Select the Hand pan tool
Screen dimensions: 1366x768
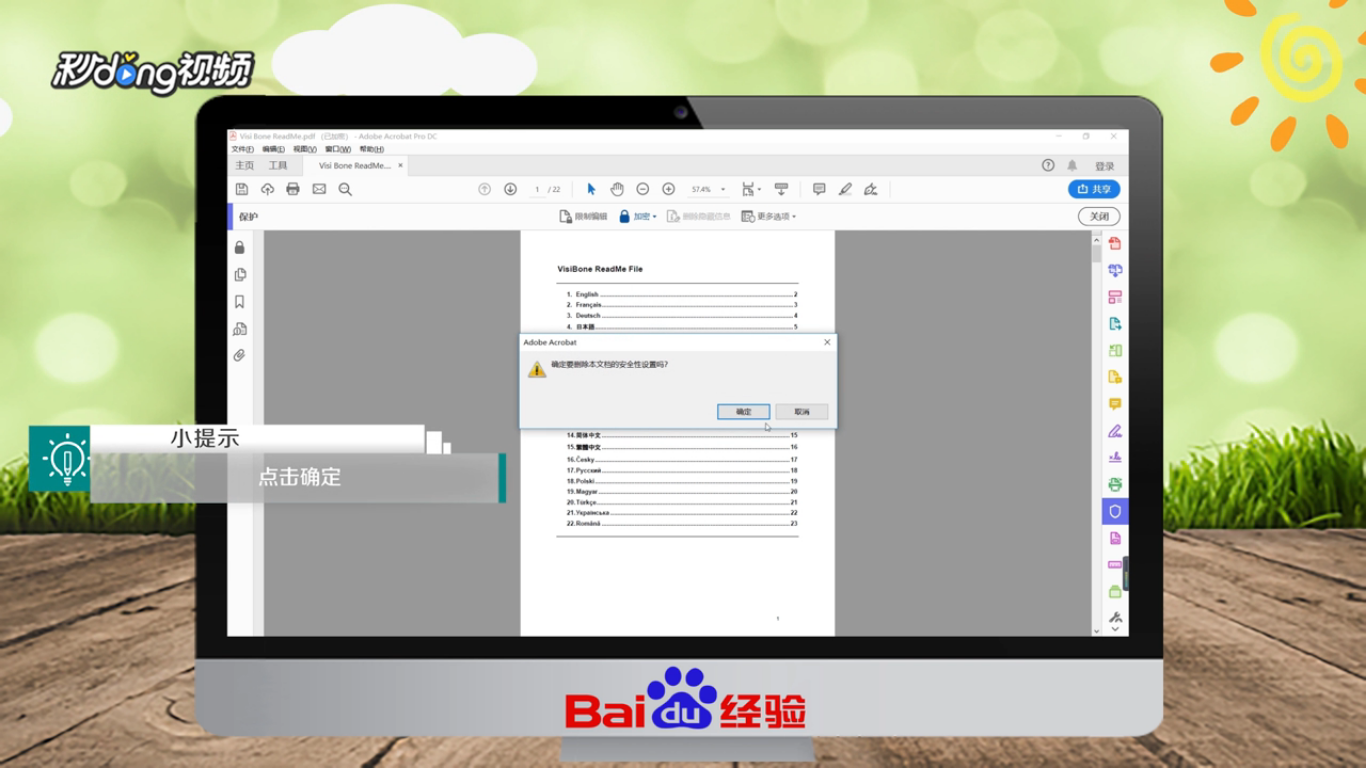[617, 189]
